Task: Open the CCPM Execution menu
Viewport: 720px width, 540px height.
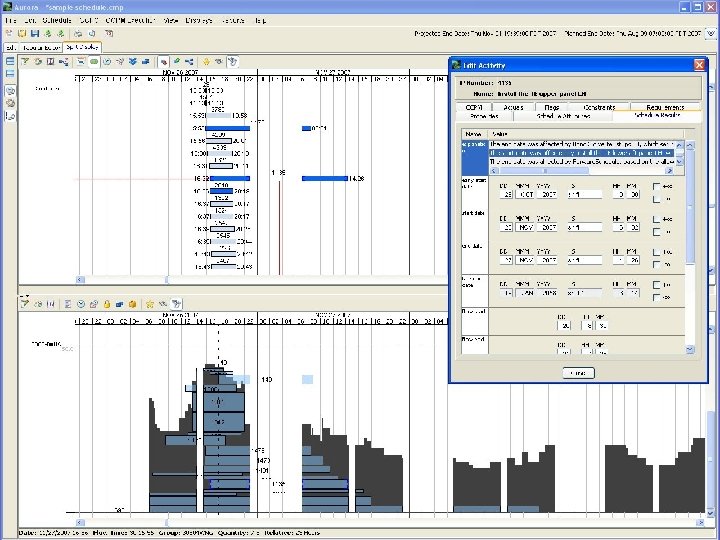Action: (130, 20)
